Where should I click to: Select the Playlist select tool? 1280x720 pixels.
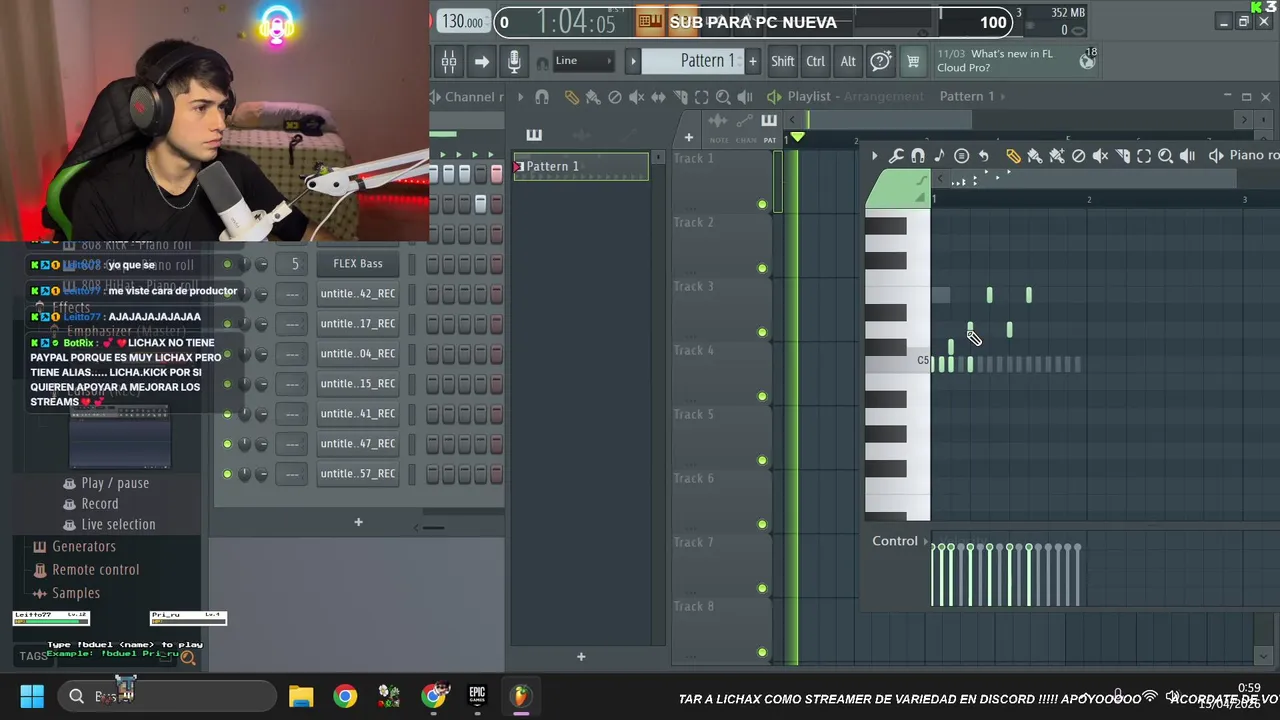(701, 97)
